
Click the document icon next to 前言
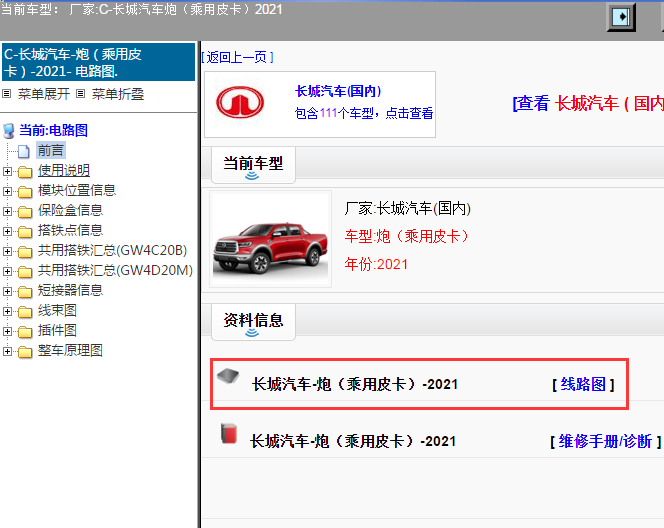pyautogui.click(x=24, y=151)
